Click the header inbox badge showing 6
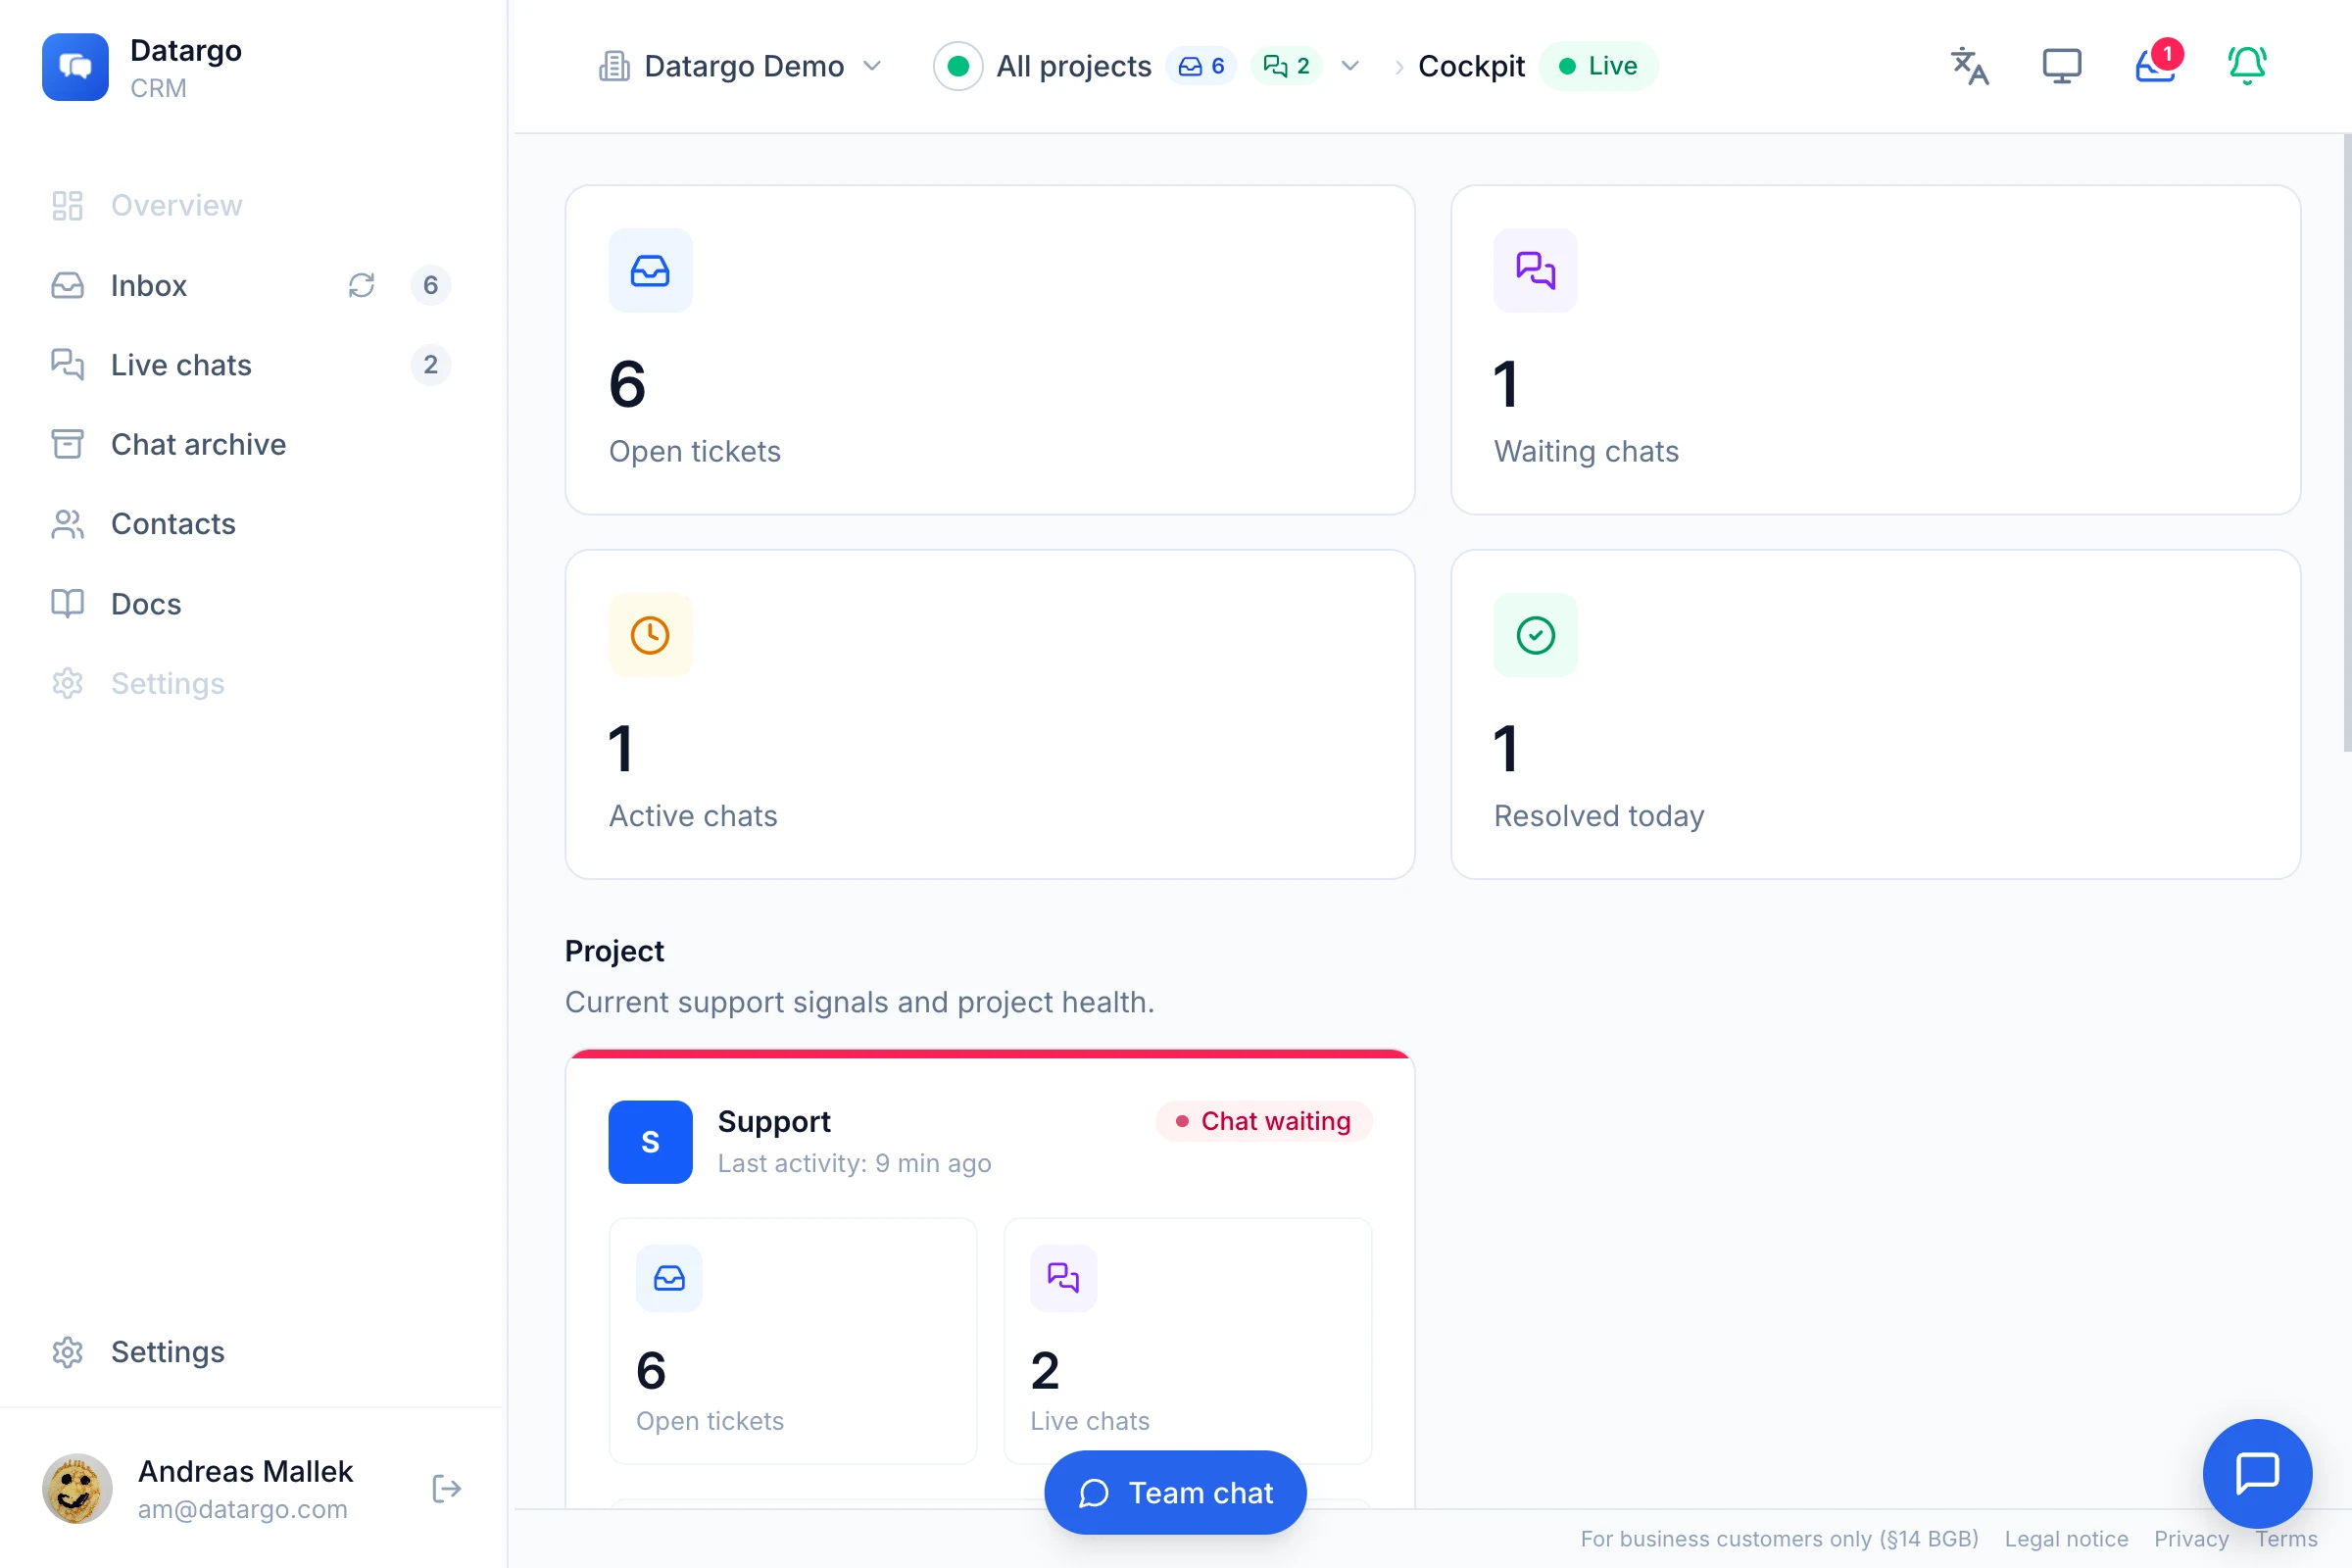The image size is (2352, 1568). click(x=1202, y=66)
